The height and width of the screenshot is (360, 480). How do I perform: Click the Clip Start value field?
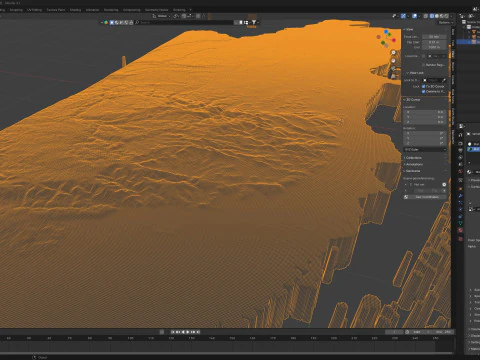pos(435,42)
